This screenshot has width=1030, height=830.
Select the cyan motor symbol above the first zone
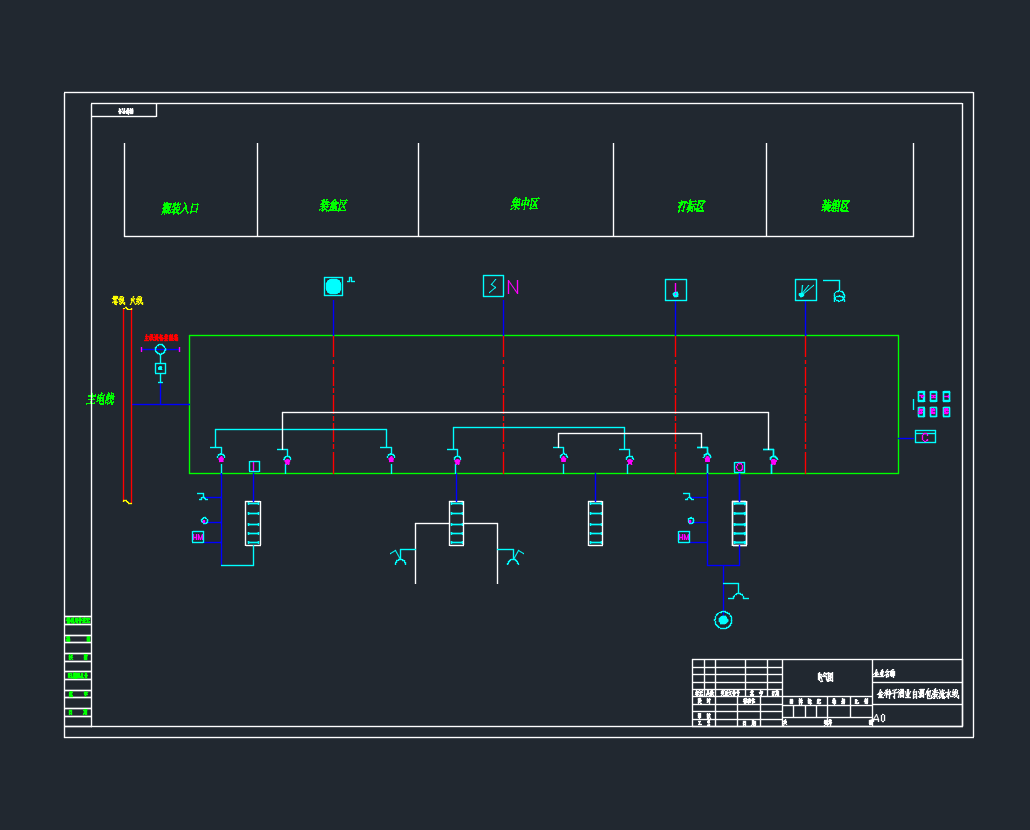333,286
